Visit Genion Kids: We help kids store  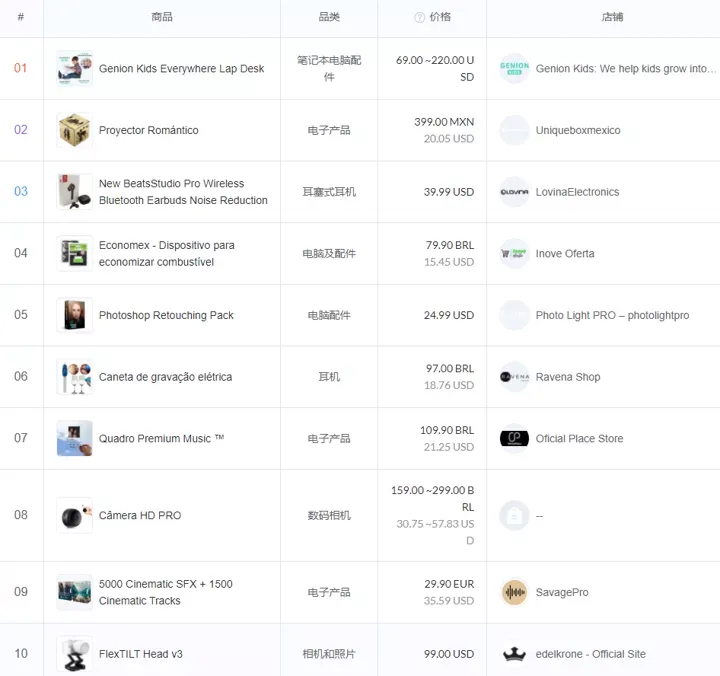pos(626,68)
